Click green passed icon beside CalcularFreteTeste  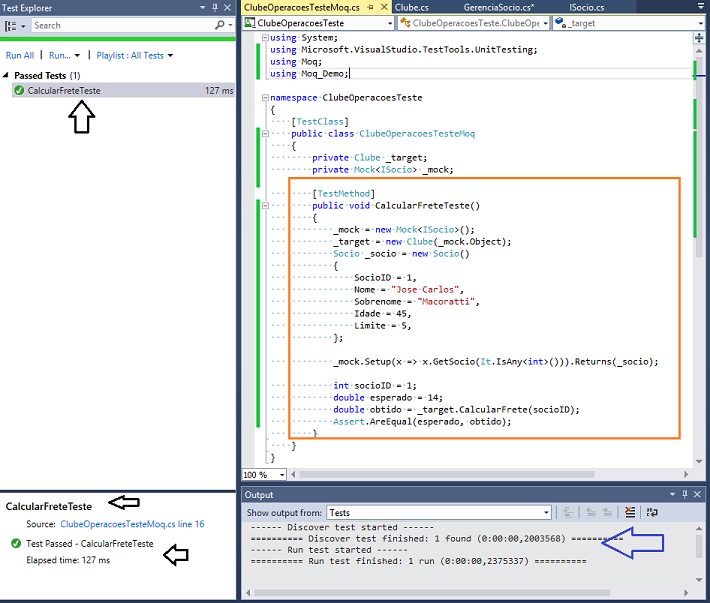[19, 91]
